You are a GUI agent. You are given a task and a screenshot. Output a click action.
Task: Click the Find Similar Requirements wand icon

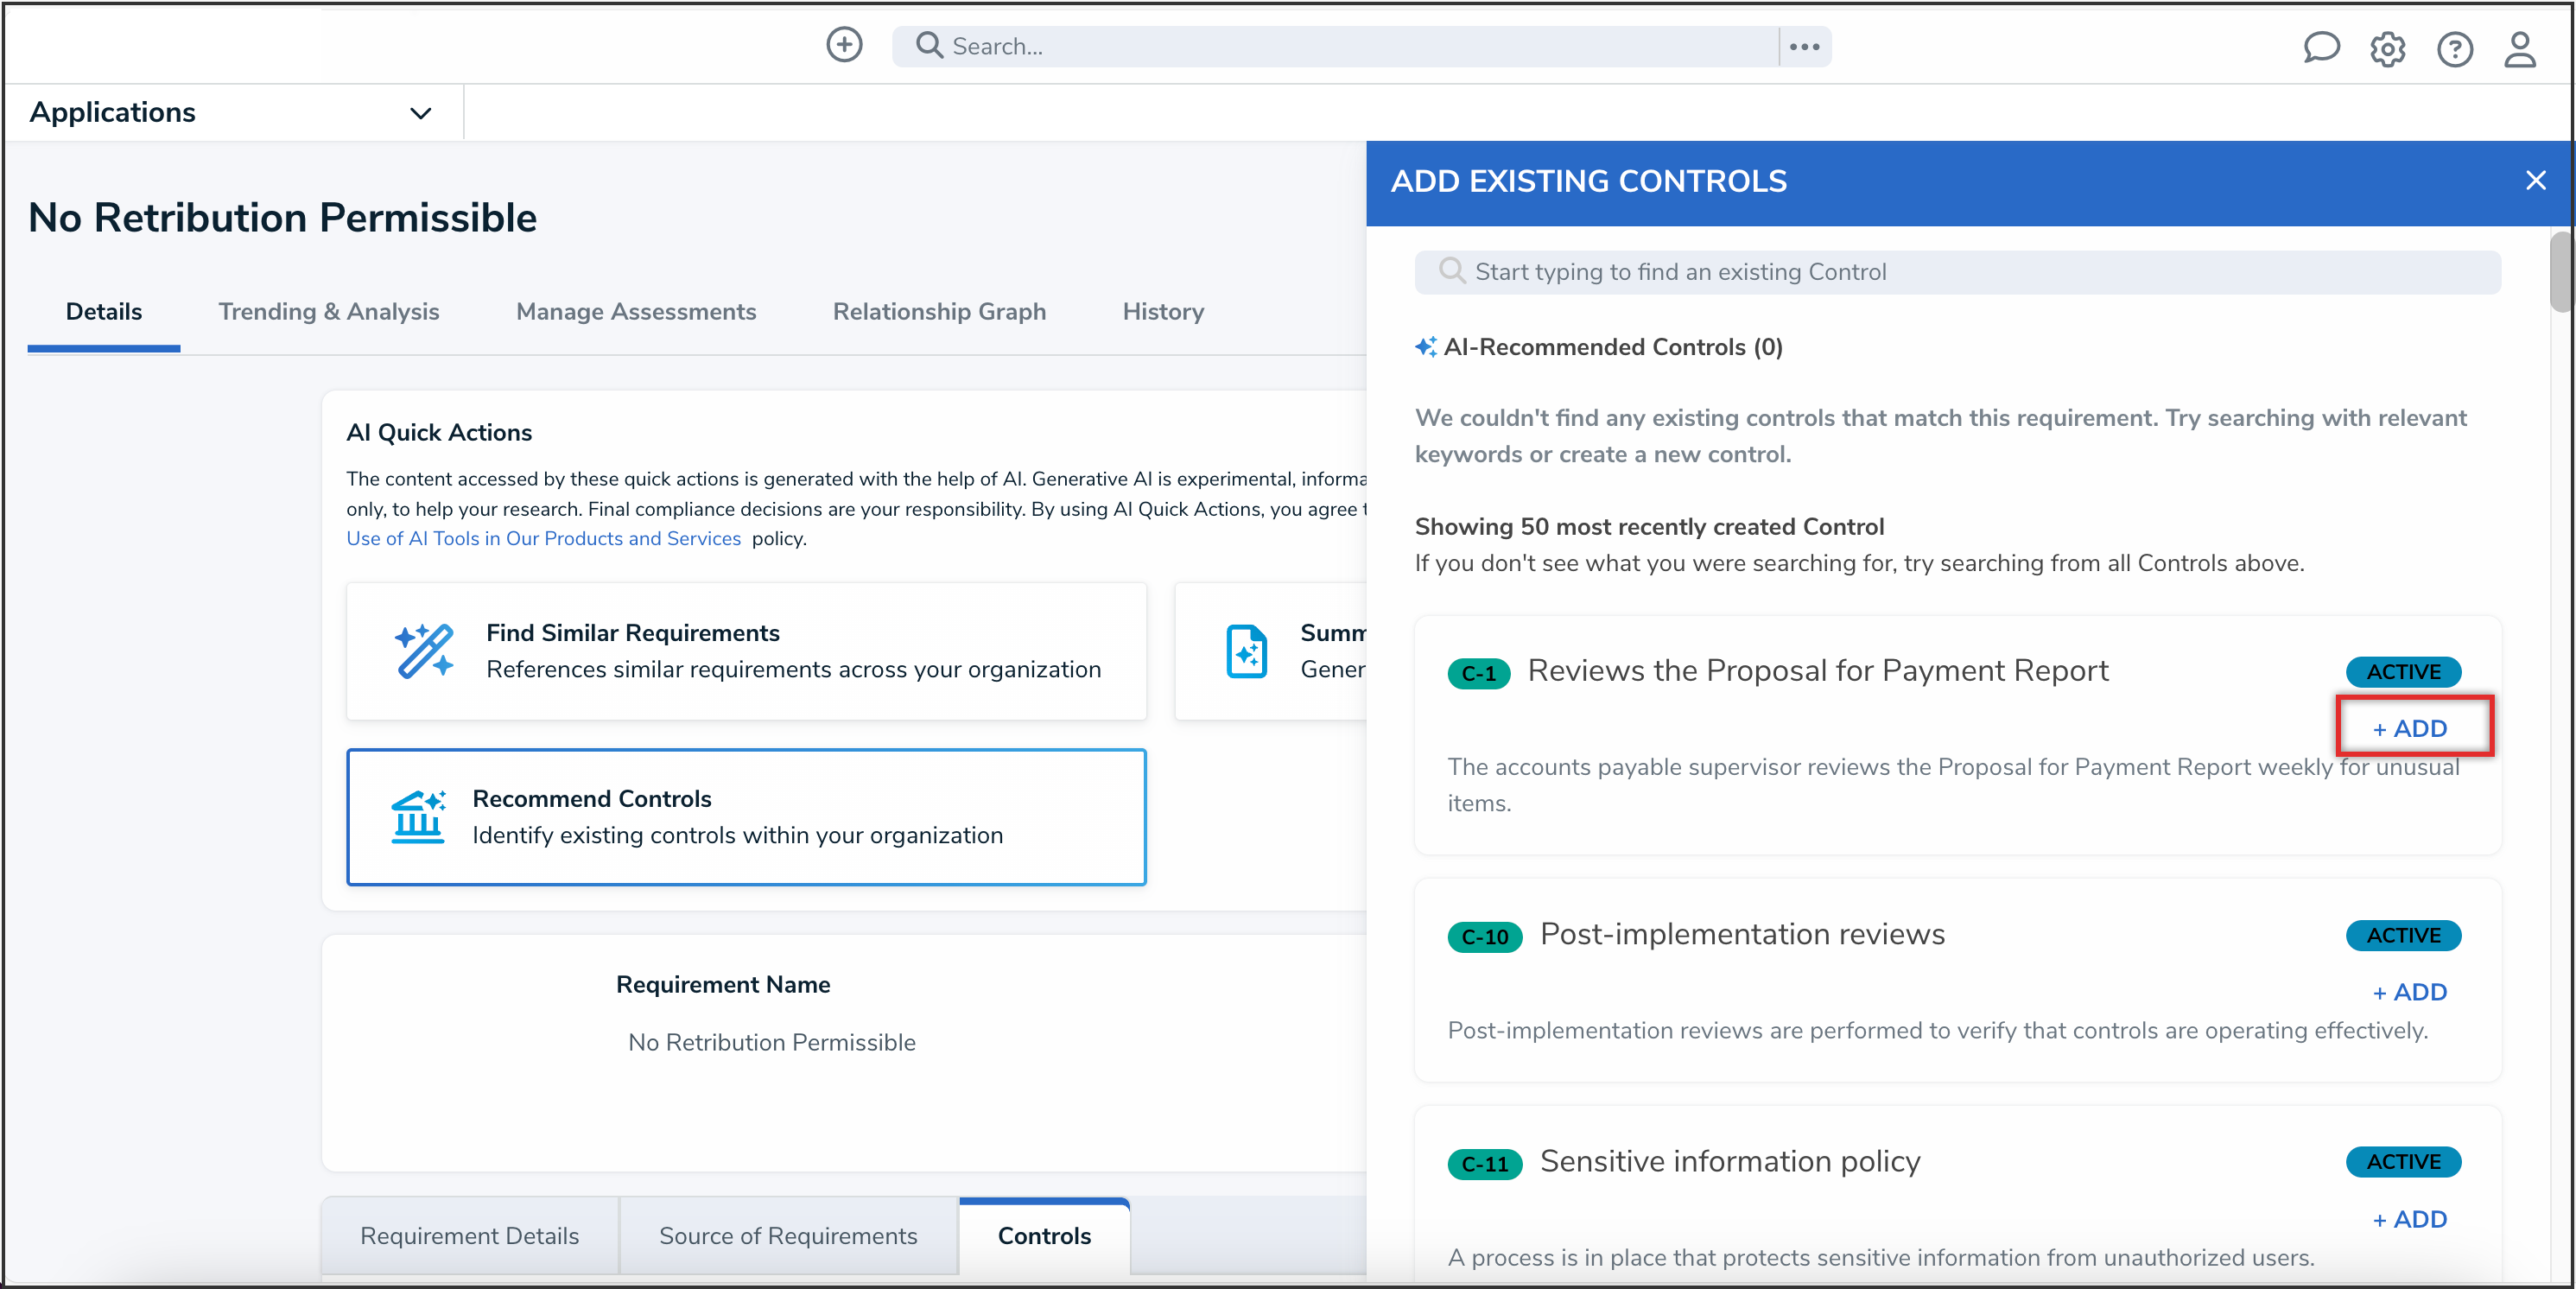(423, 651)
